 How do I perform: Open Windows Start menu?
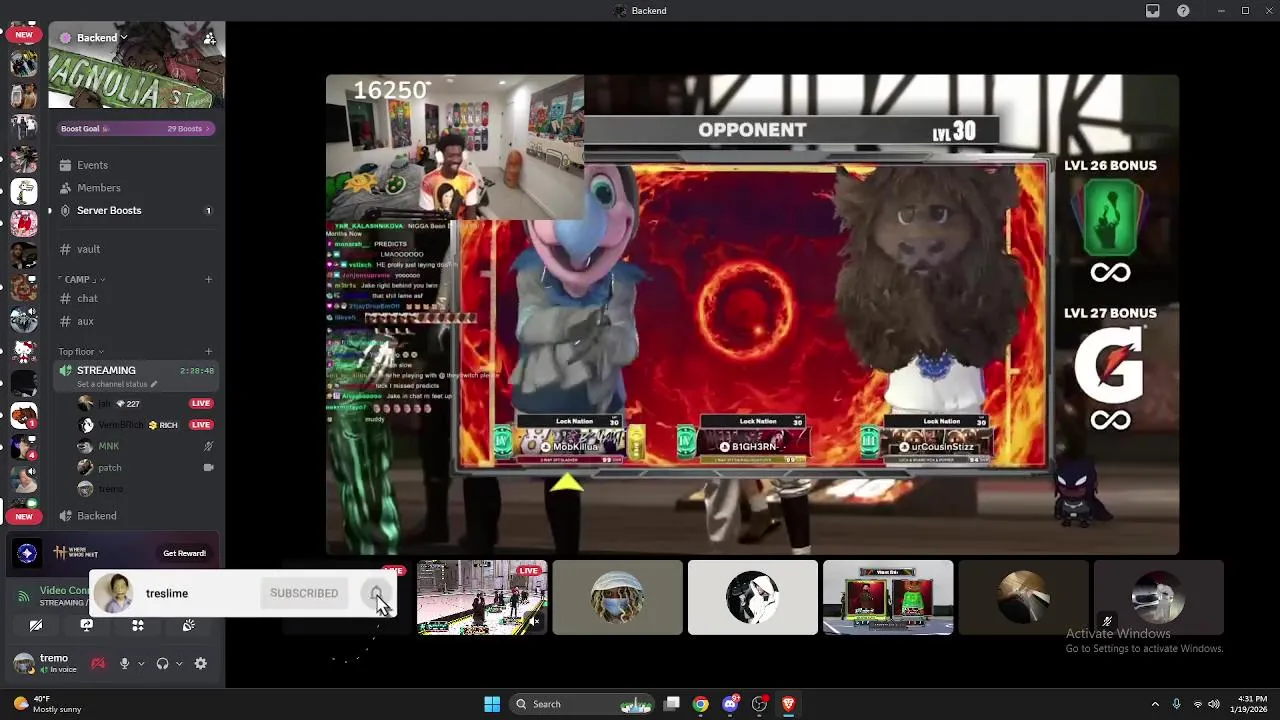[x=492, y=704]
